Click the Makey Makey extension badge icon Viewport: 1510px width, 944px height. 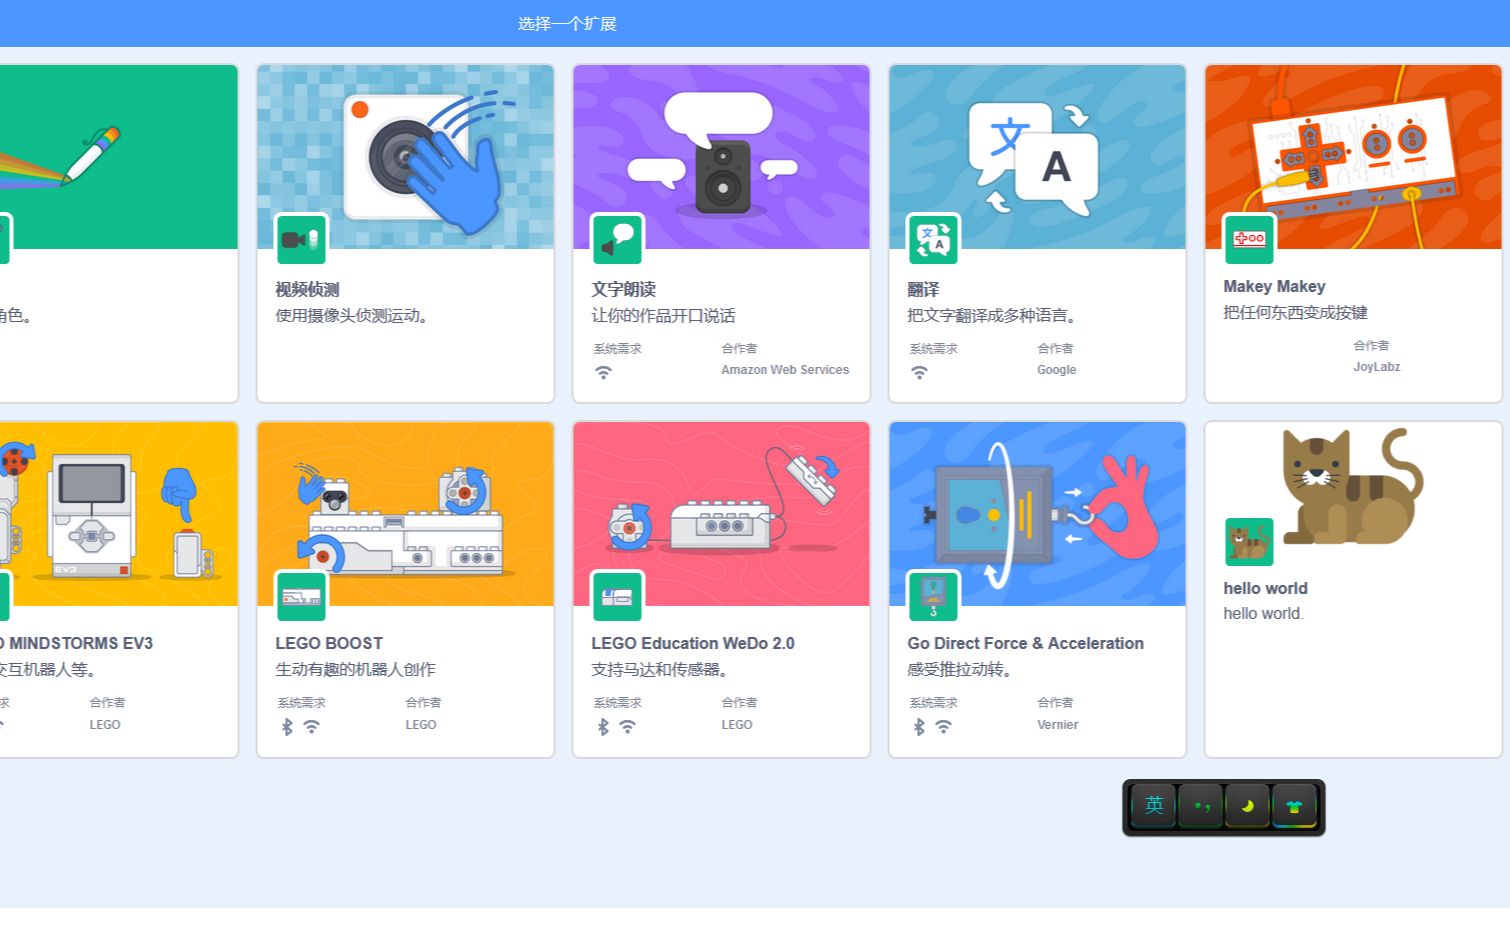(1249, 239)
